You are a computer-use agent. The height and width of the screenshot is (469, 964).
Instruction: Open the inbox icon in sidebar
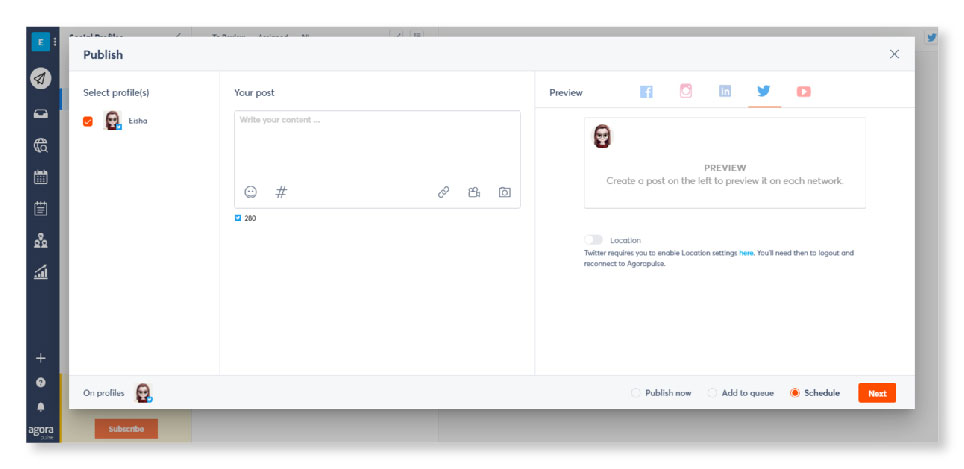click(41, 114)
